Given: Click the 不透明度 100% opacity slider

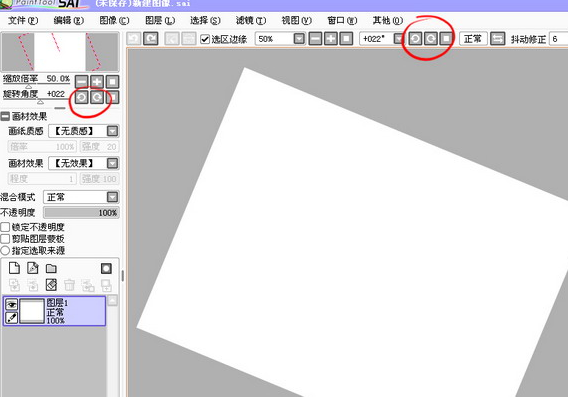Looking at the screenshot, I should [82, 213].
